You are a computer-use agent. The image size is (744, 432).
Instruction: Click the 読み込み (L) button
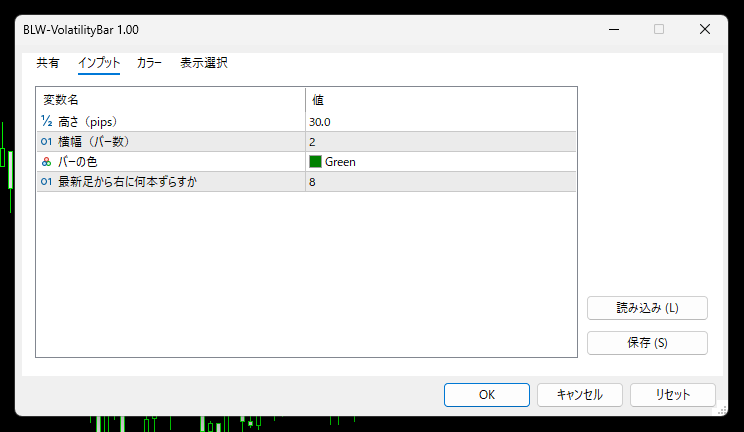point(647,308)
